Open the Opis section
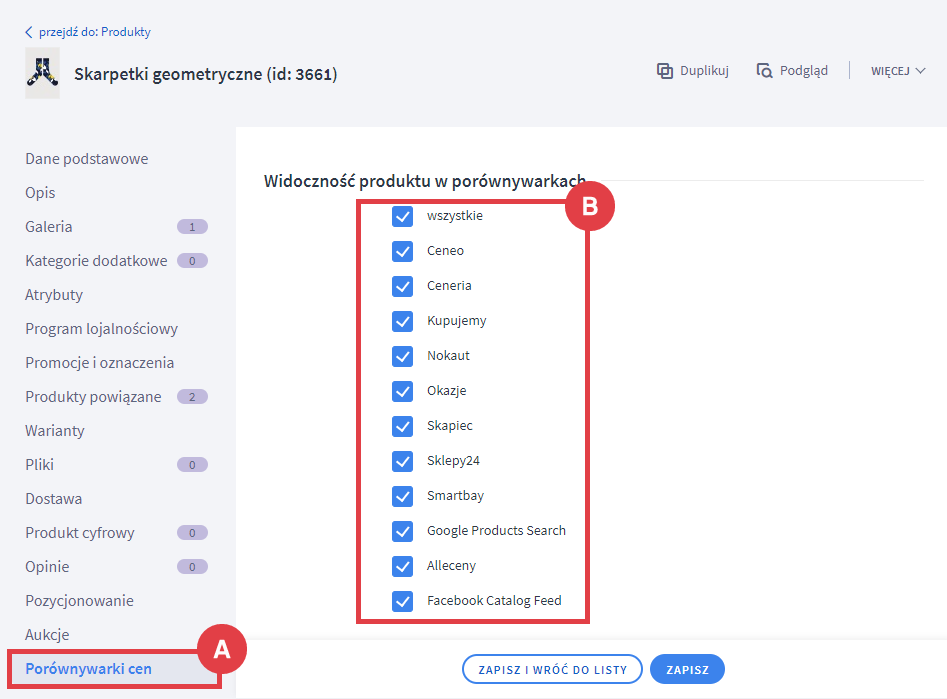The height and width of the screenshot is (699, 947). click(x=40, y=193)
